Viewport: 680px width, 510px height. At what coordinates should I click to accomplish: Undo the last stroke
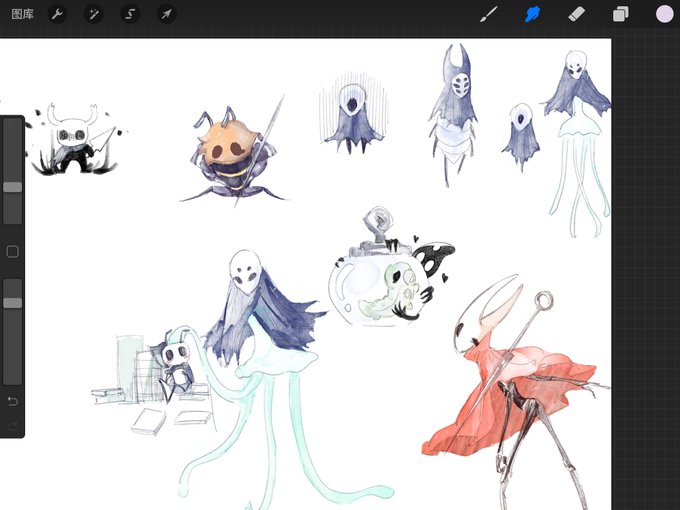[x=13, y=401]
